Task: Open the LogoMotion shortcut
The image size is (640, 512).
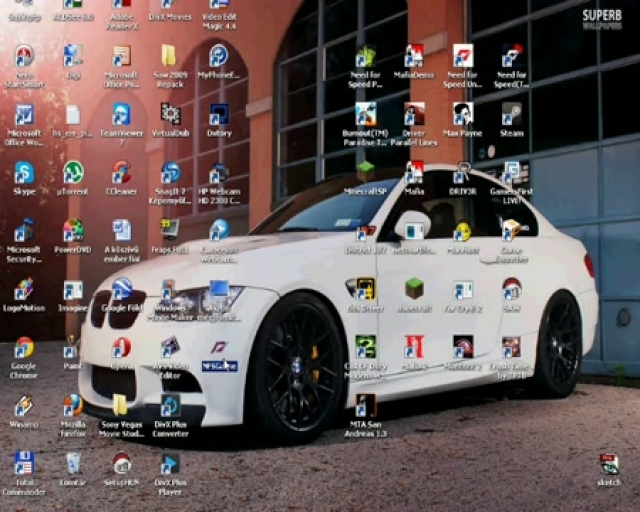Action: tap(24, 289)
